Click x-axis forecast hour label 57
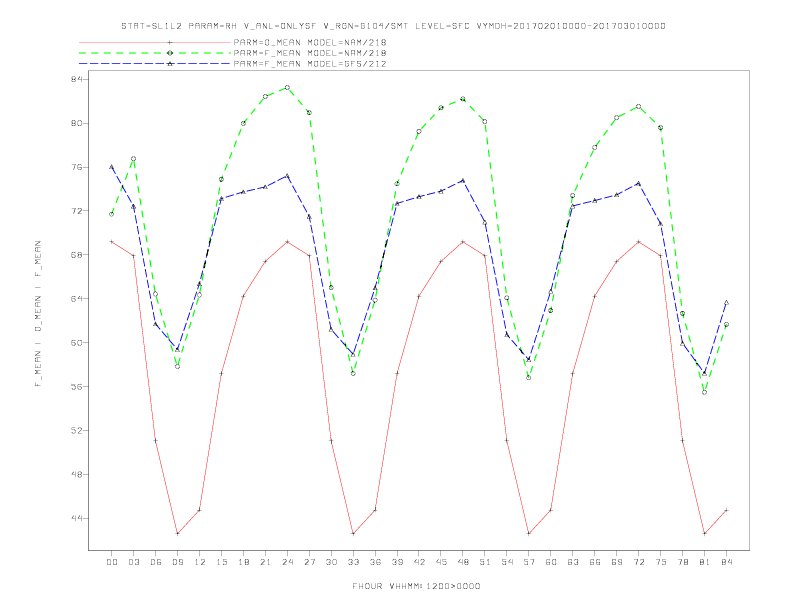Screen dimensions: 792x612 pyautogui.click(x=529, y=562)
